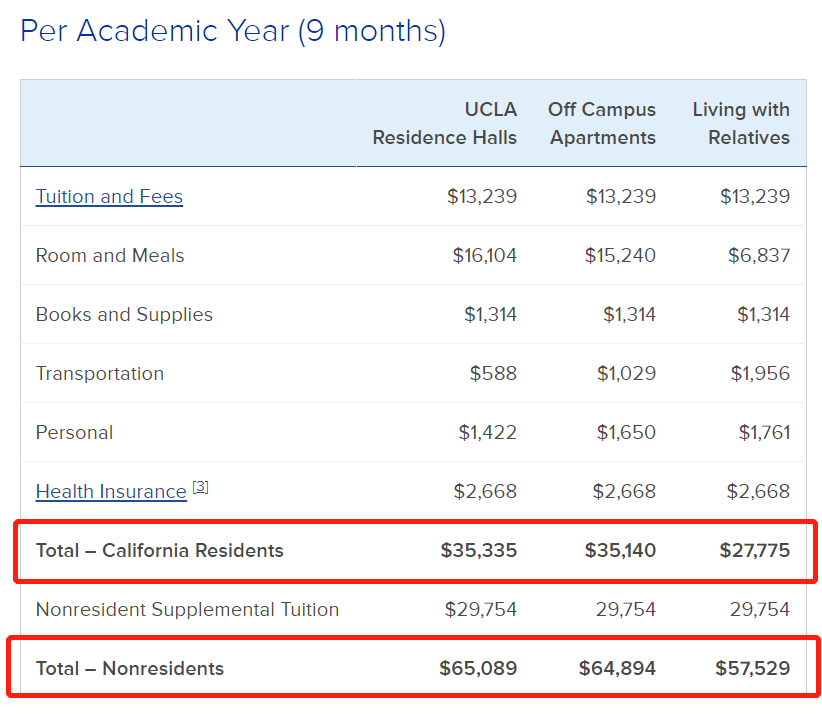The image size is (822, 717).
Task: Click the Tuition and Fees value under Off Campus Apartments
Action: pyautogui.click(x=621, y=197)
